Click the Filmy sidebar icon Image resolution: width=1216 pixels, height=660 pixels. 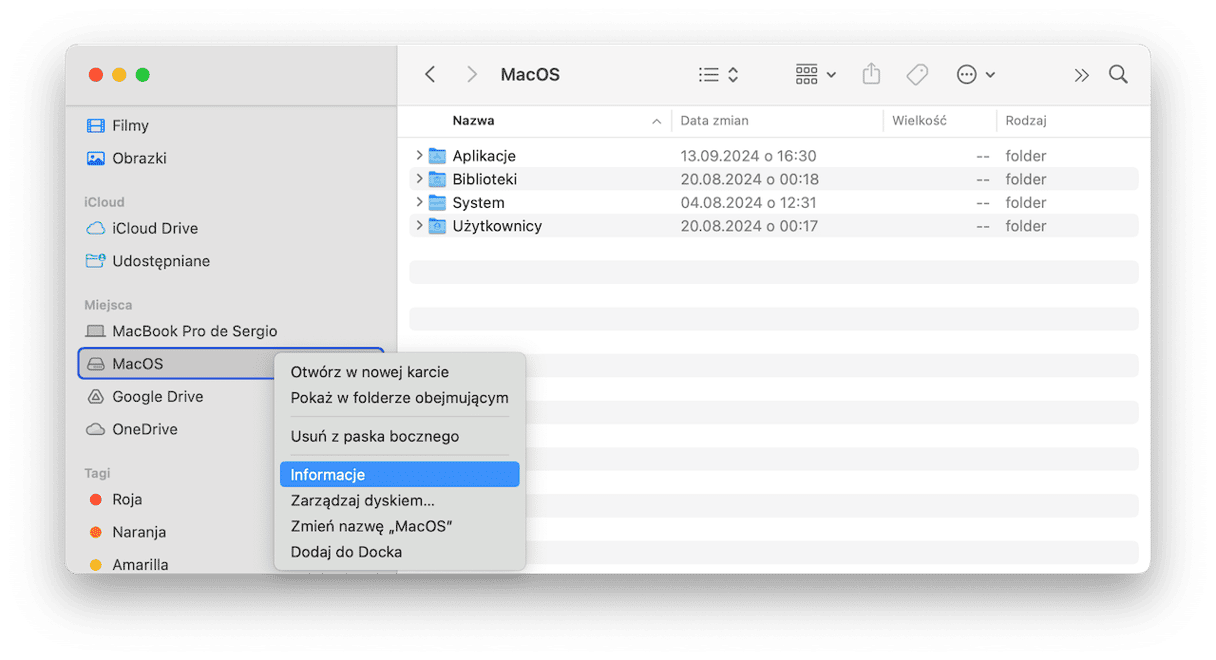click(96, 126)
